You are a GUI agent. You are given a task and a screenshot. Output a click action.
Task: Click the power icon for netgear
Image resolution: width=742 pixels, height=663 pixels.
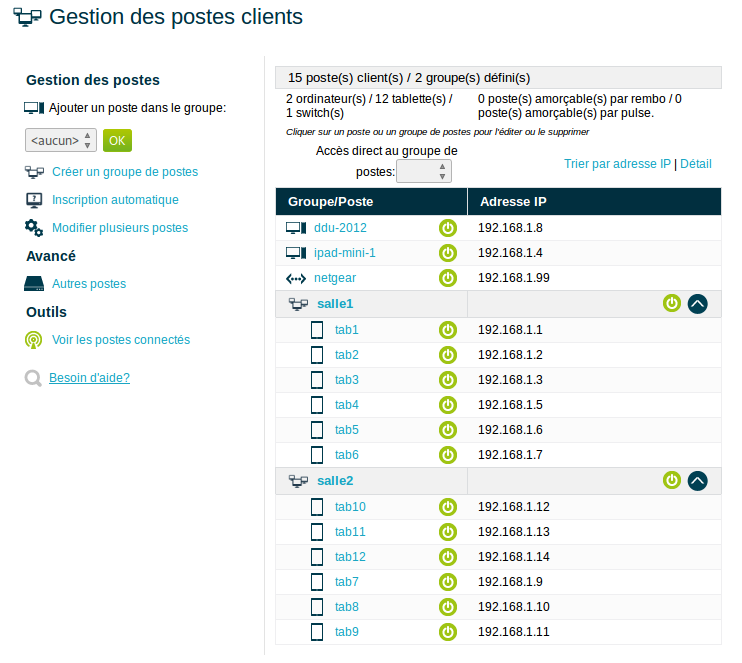[448, 278]
